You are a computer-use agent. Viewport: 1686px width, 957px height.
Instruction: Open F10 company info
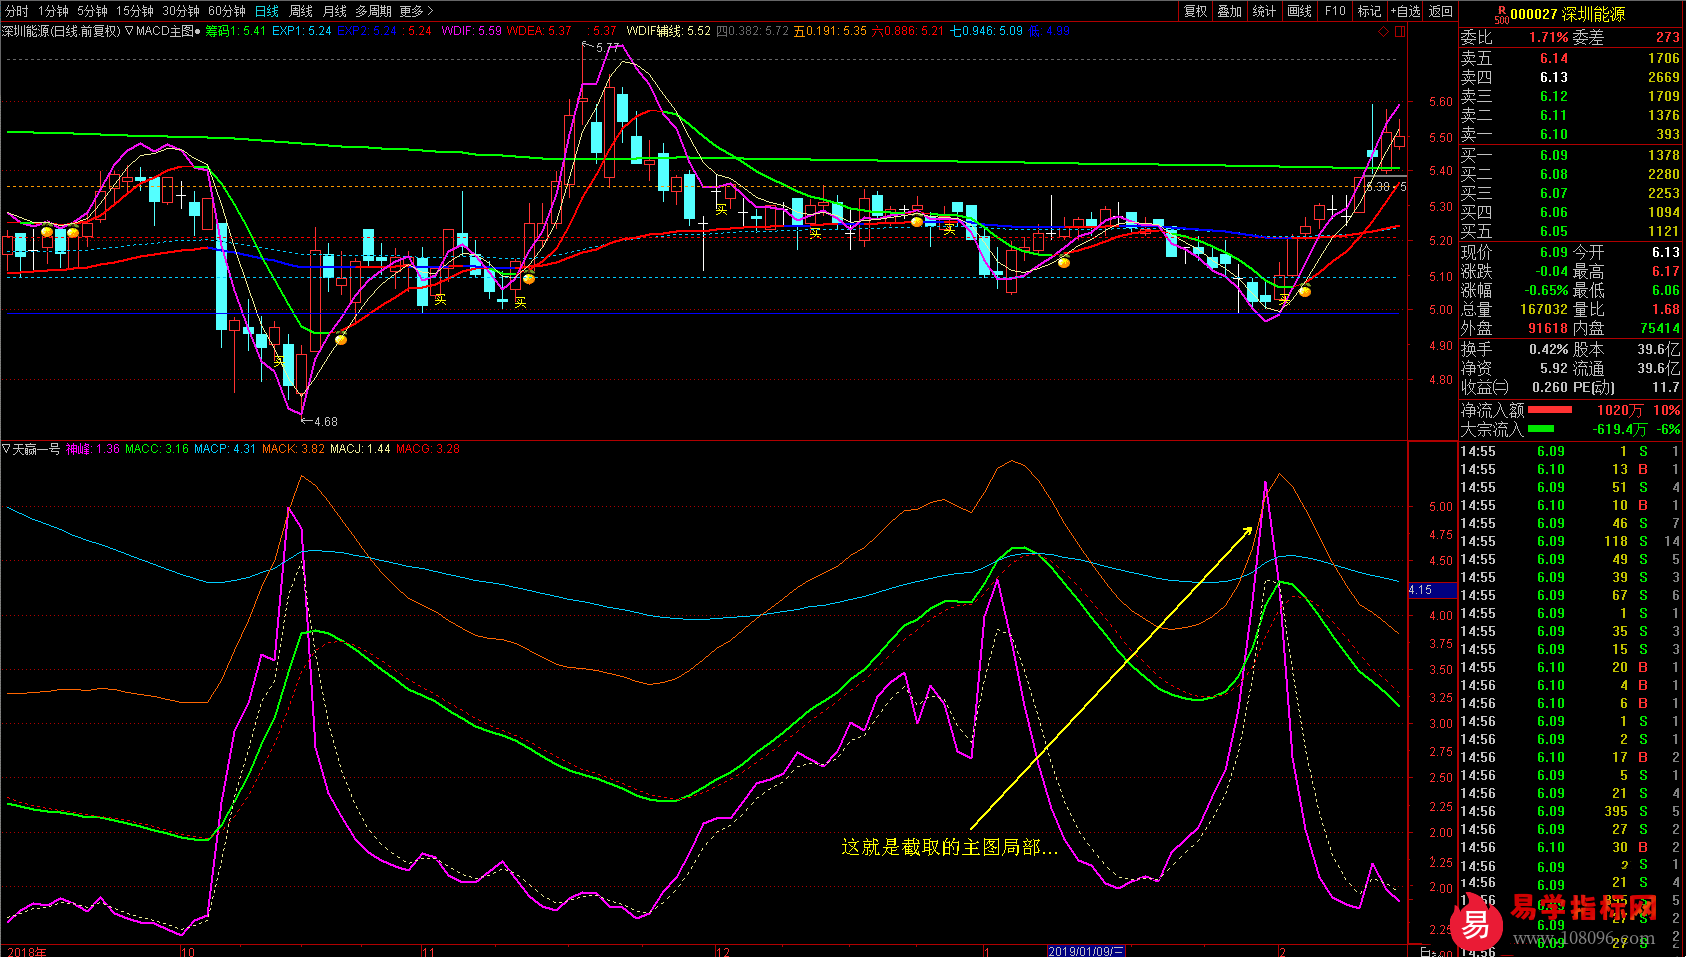pos(1335,11)
